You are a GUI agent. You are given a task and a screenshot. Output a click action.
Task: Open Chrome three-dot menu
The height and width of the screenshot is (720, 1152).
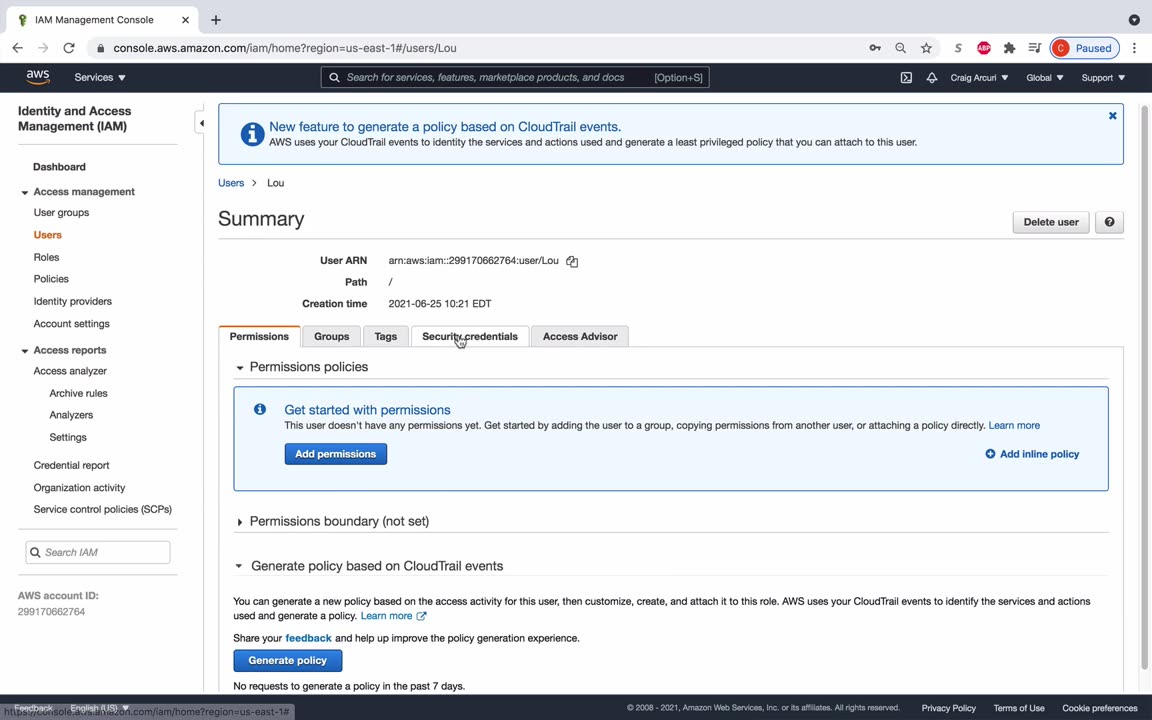(1134, 48)
